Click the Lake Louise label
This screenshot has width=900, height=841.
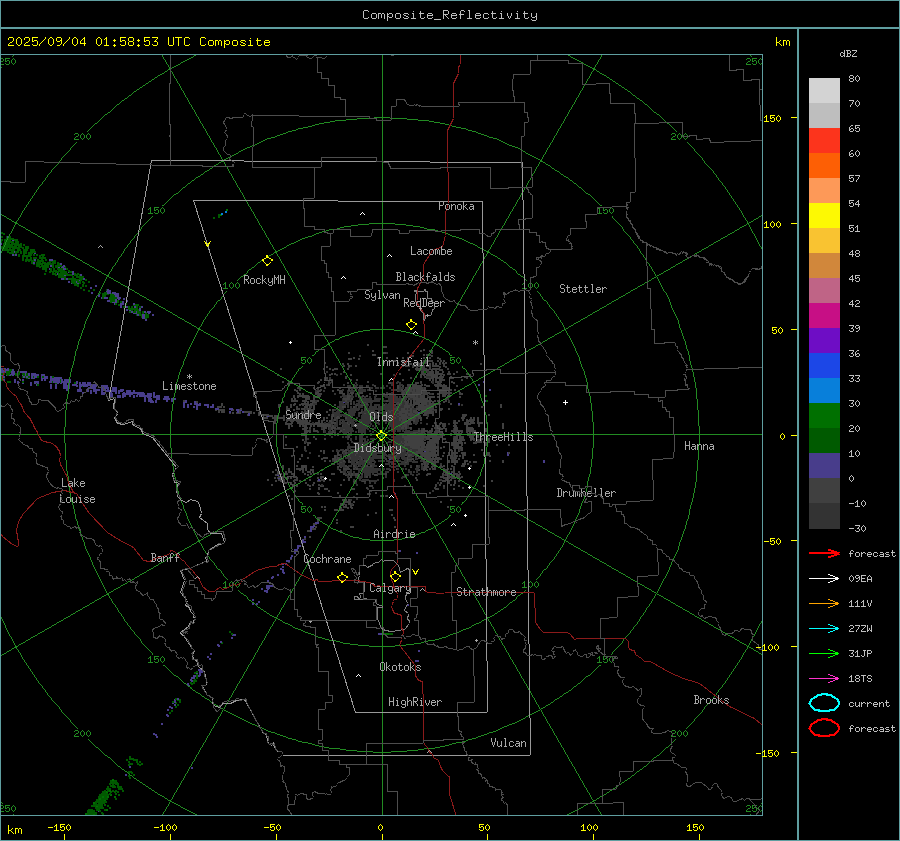pos(77,491)
